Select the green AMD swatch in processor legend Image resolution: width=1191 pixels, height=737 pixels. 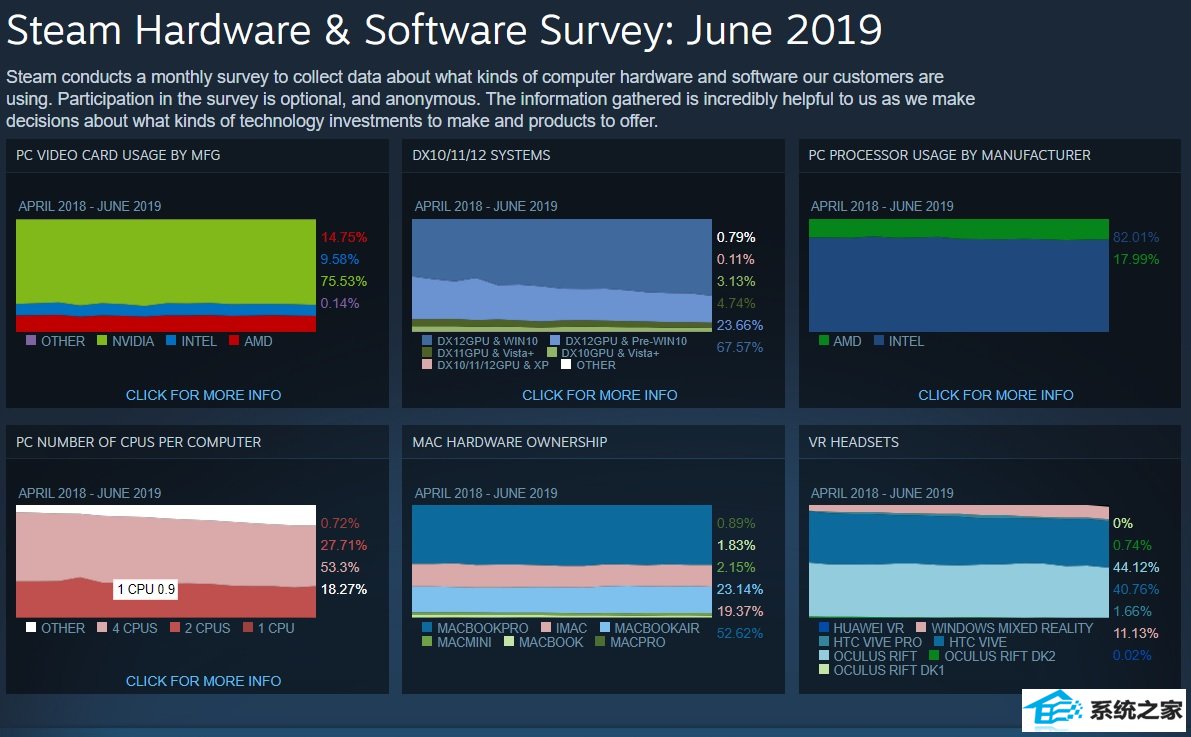point(823,340)
